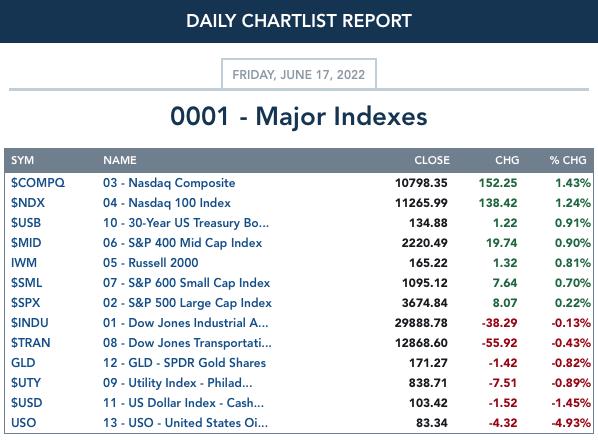The width and height of the screenshot is (598, 440).
Task: Click the $USB symbol
Action: tap(26, 223)
